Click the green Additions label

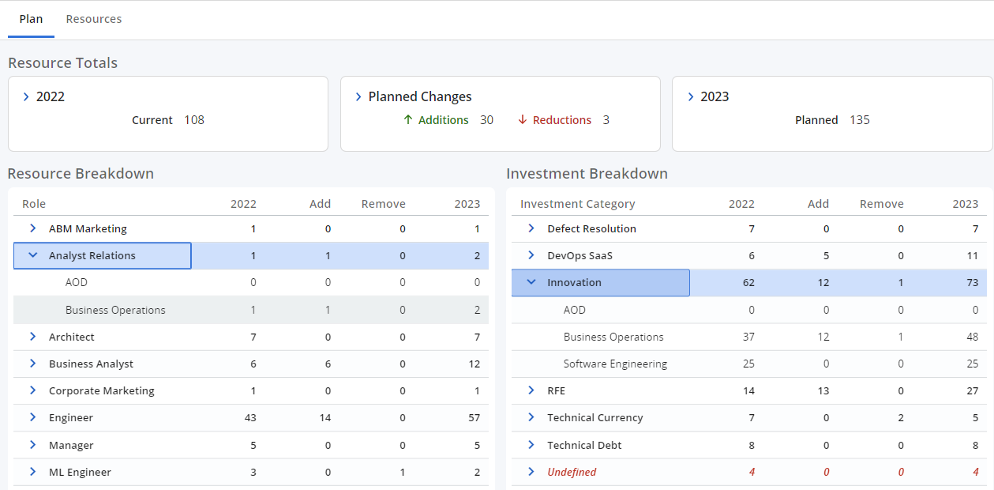tap(442, 120)
